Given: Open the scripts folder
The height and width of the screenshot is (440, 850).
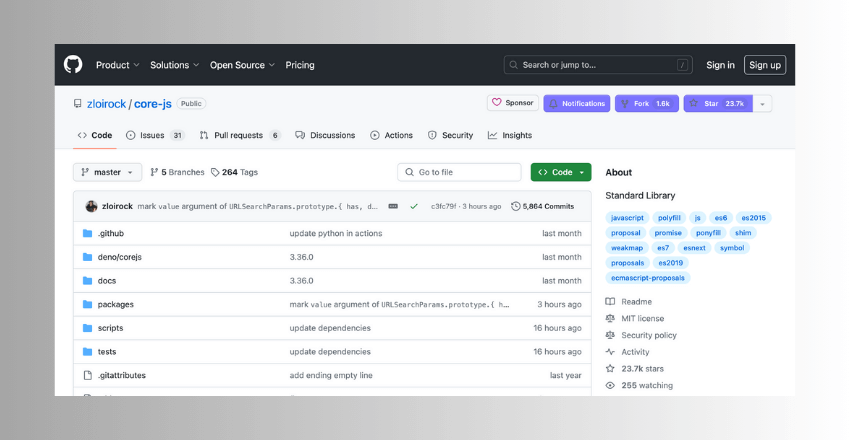Looking at the screenshot, I should pos(110,328).
